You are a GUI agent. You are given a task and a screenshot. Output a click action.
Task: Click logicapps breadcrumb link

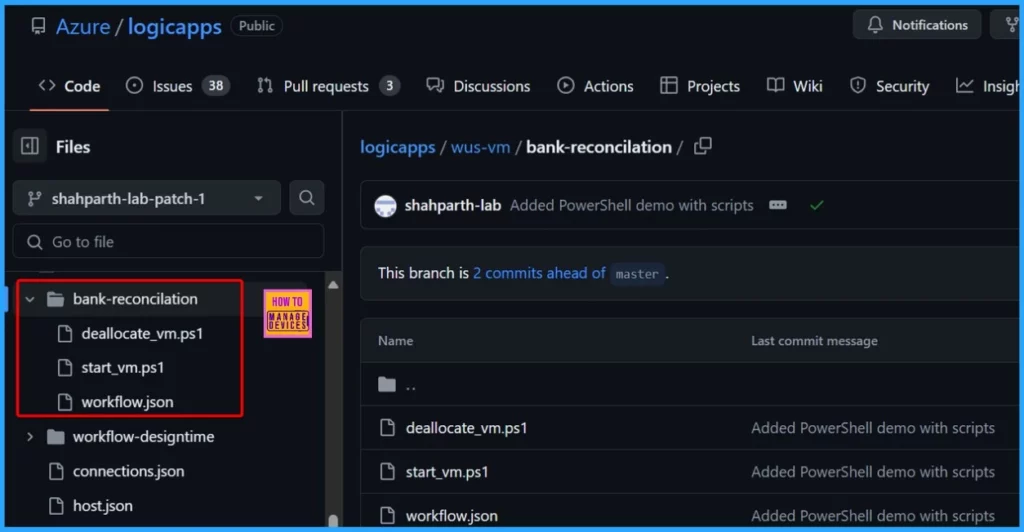pos(398,148)
